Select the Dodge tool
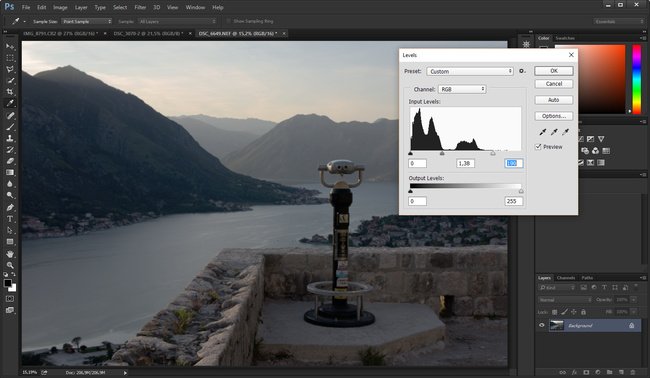The width and height of the screenshot is (650, 378). pos(10,195)
